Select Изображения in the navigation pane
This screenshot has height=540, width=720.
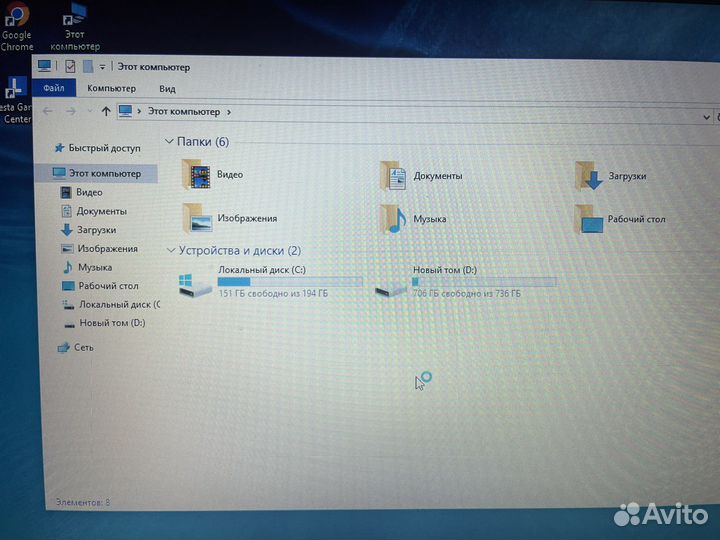click(99, 248)
